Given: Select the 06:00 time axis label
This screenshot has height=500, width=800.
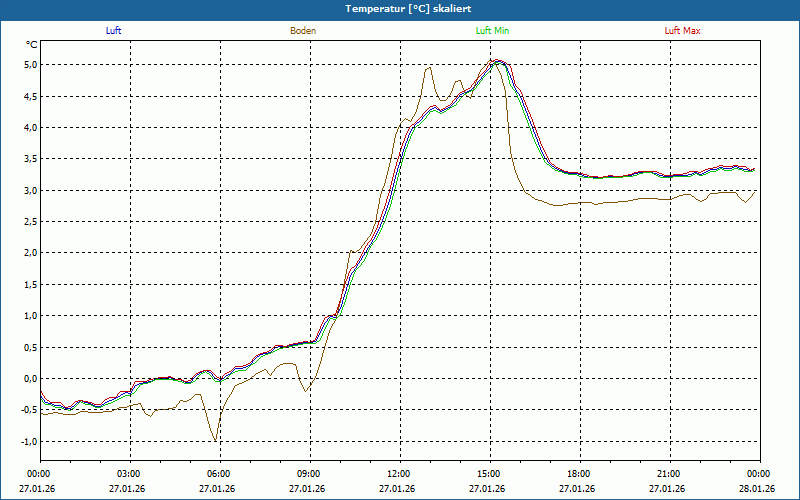Looking at the screenshot, I should point(219,474).
